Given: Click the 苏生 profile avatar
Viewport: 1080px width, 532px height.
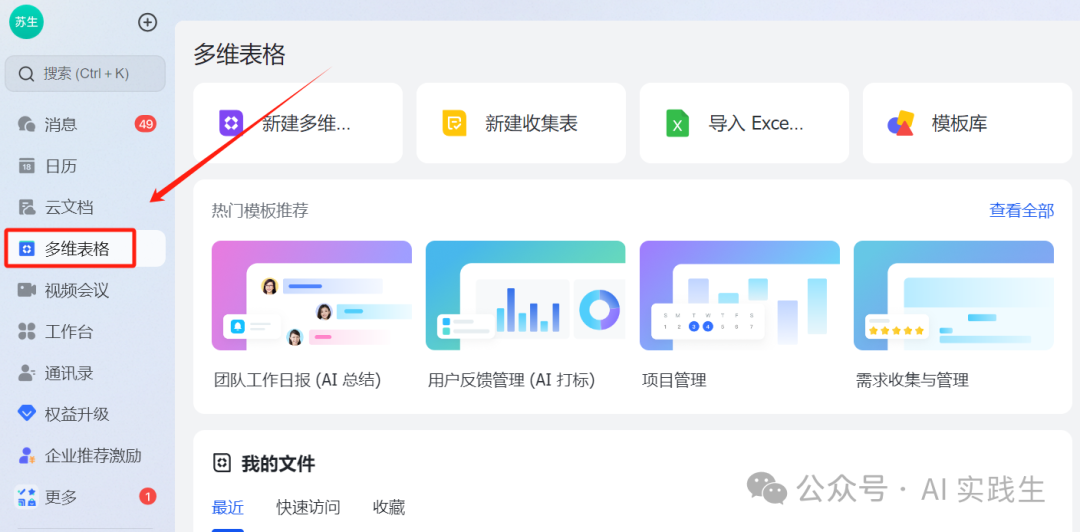Looking at the screenshot, I should tap(26, 22).
